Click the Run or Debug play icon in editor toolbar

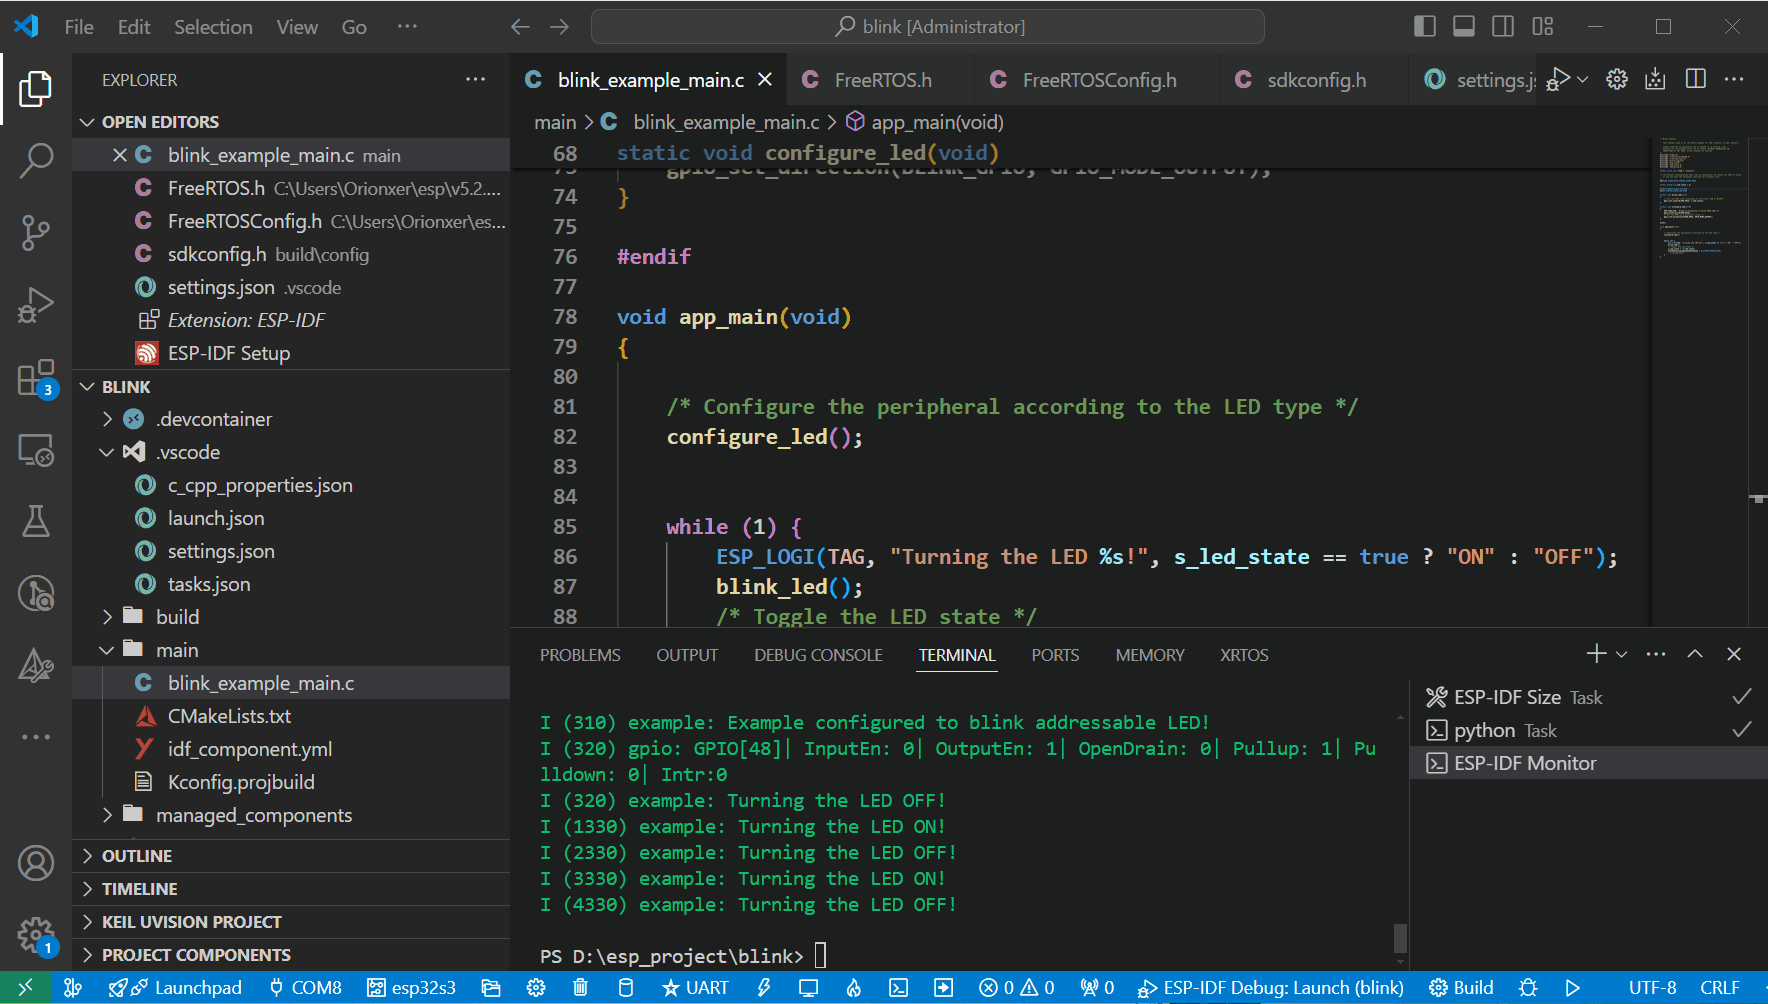1558,79
